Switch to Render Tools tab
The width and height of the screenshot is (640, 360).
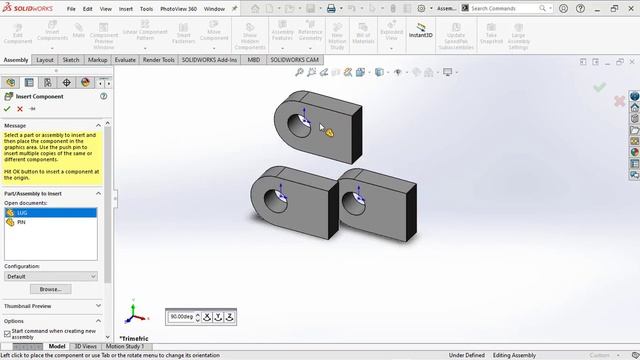(x=158, y=60)
